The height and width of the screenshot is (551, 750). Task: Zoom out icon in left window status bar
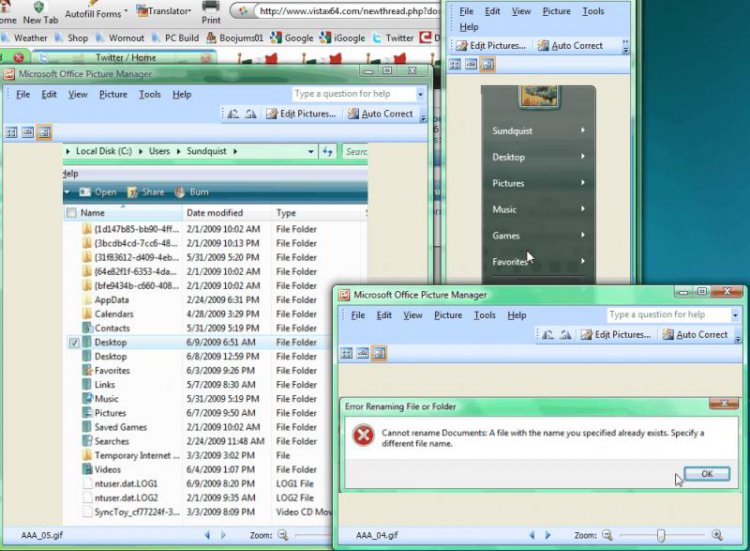coord(283,535)
